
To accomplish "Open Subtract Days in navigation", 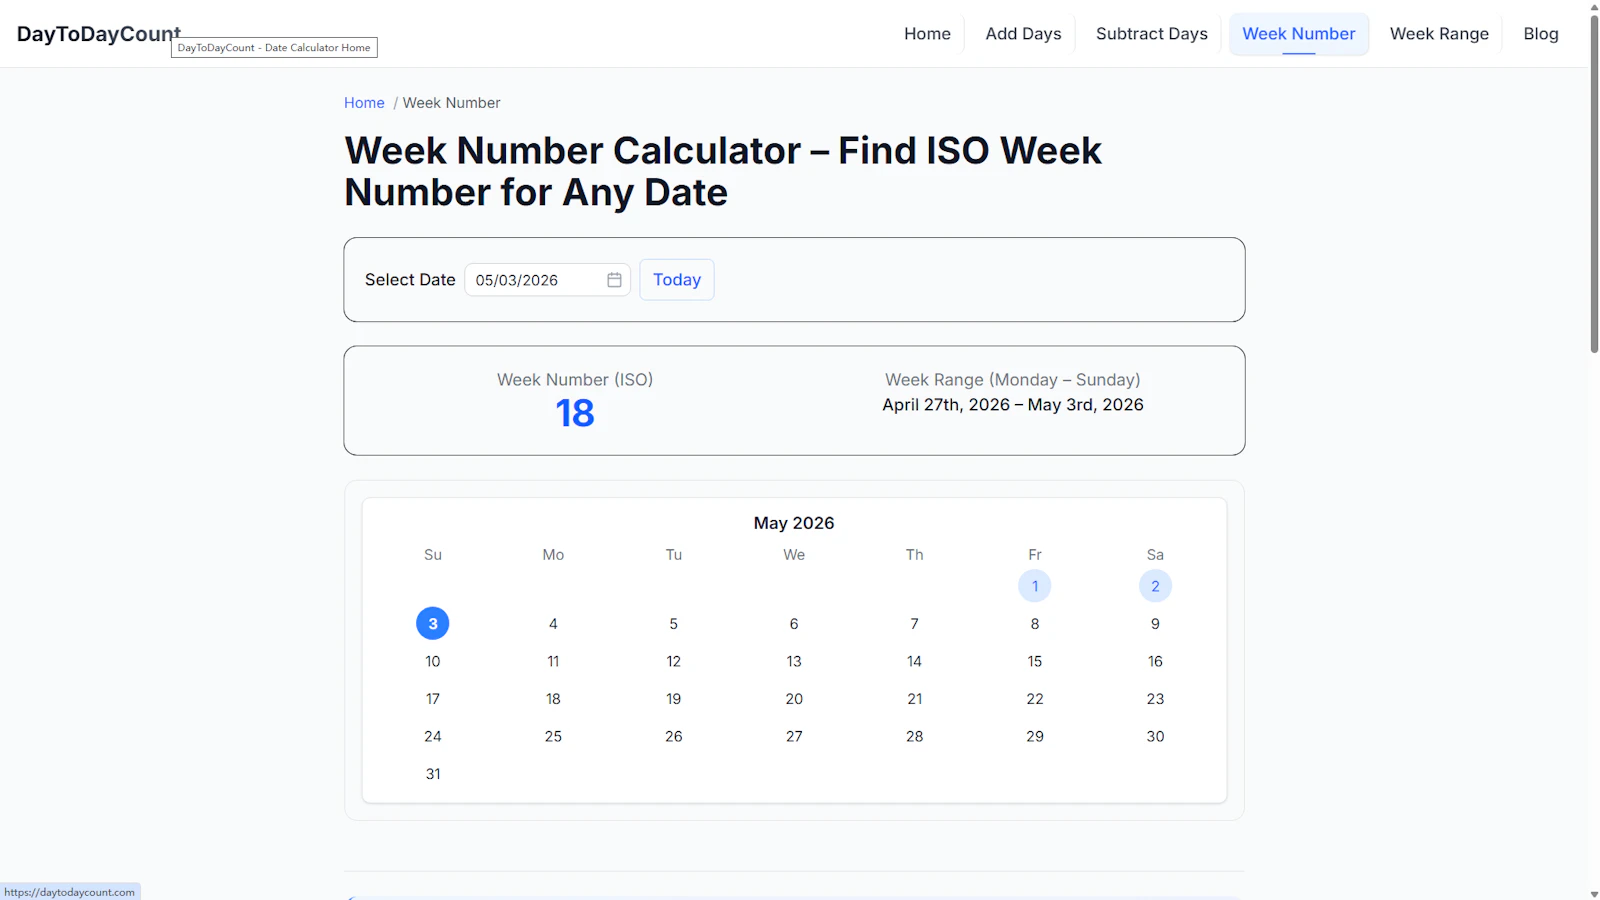I will 1151,34.
